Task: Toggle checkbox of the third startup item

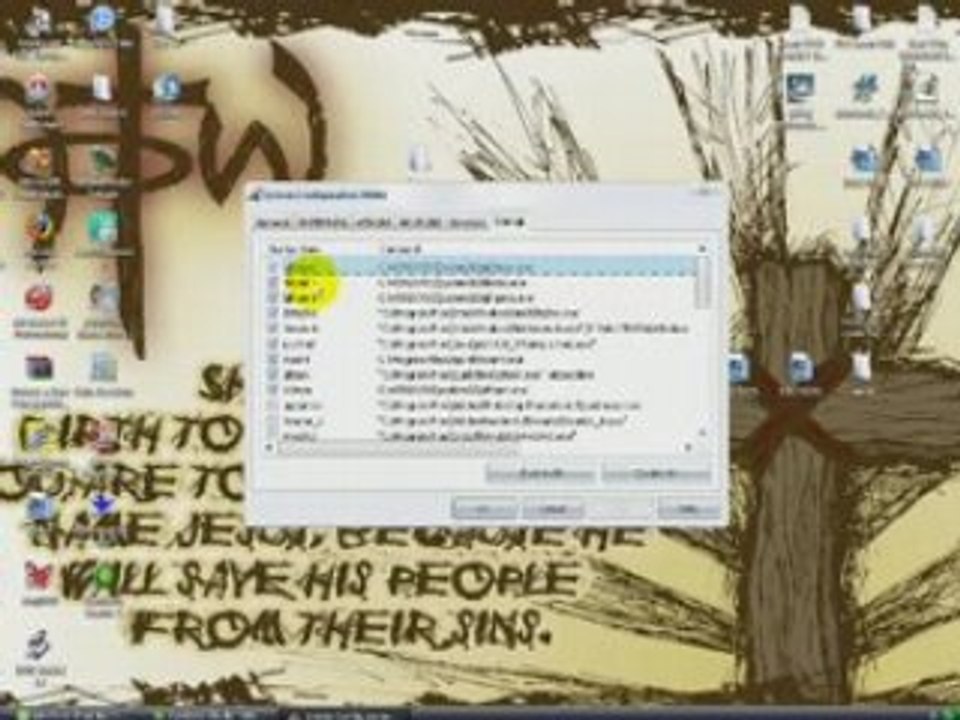Action: coord(274,298)
